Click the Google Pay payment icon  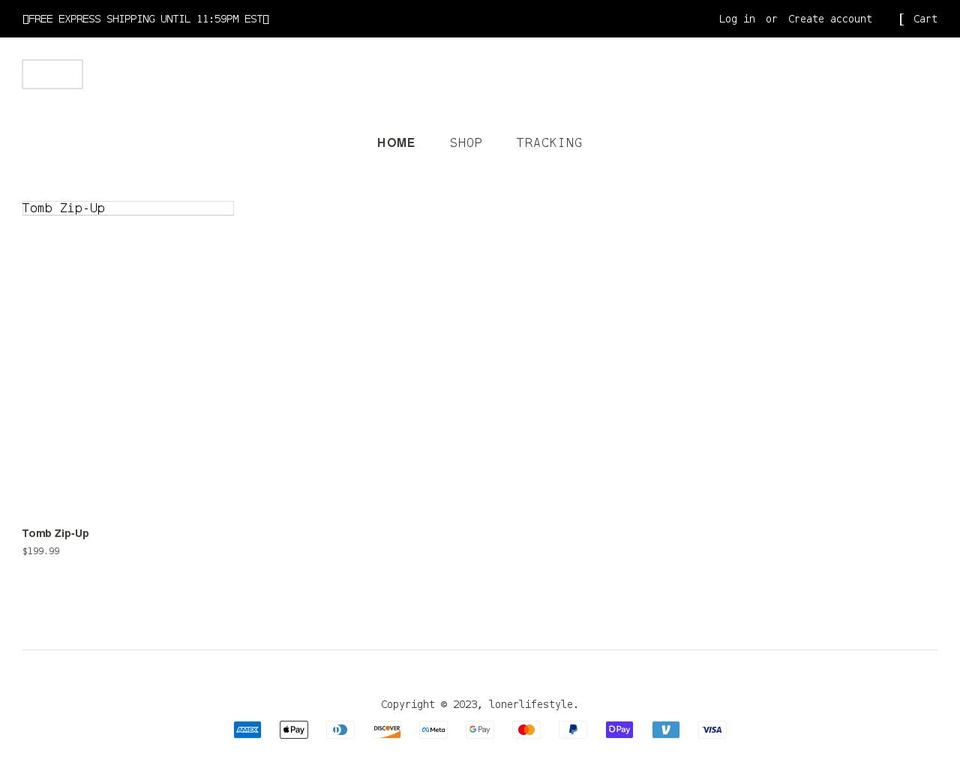(x=480, y=730)
